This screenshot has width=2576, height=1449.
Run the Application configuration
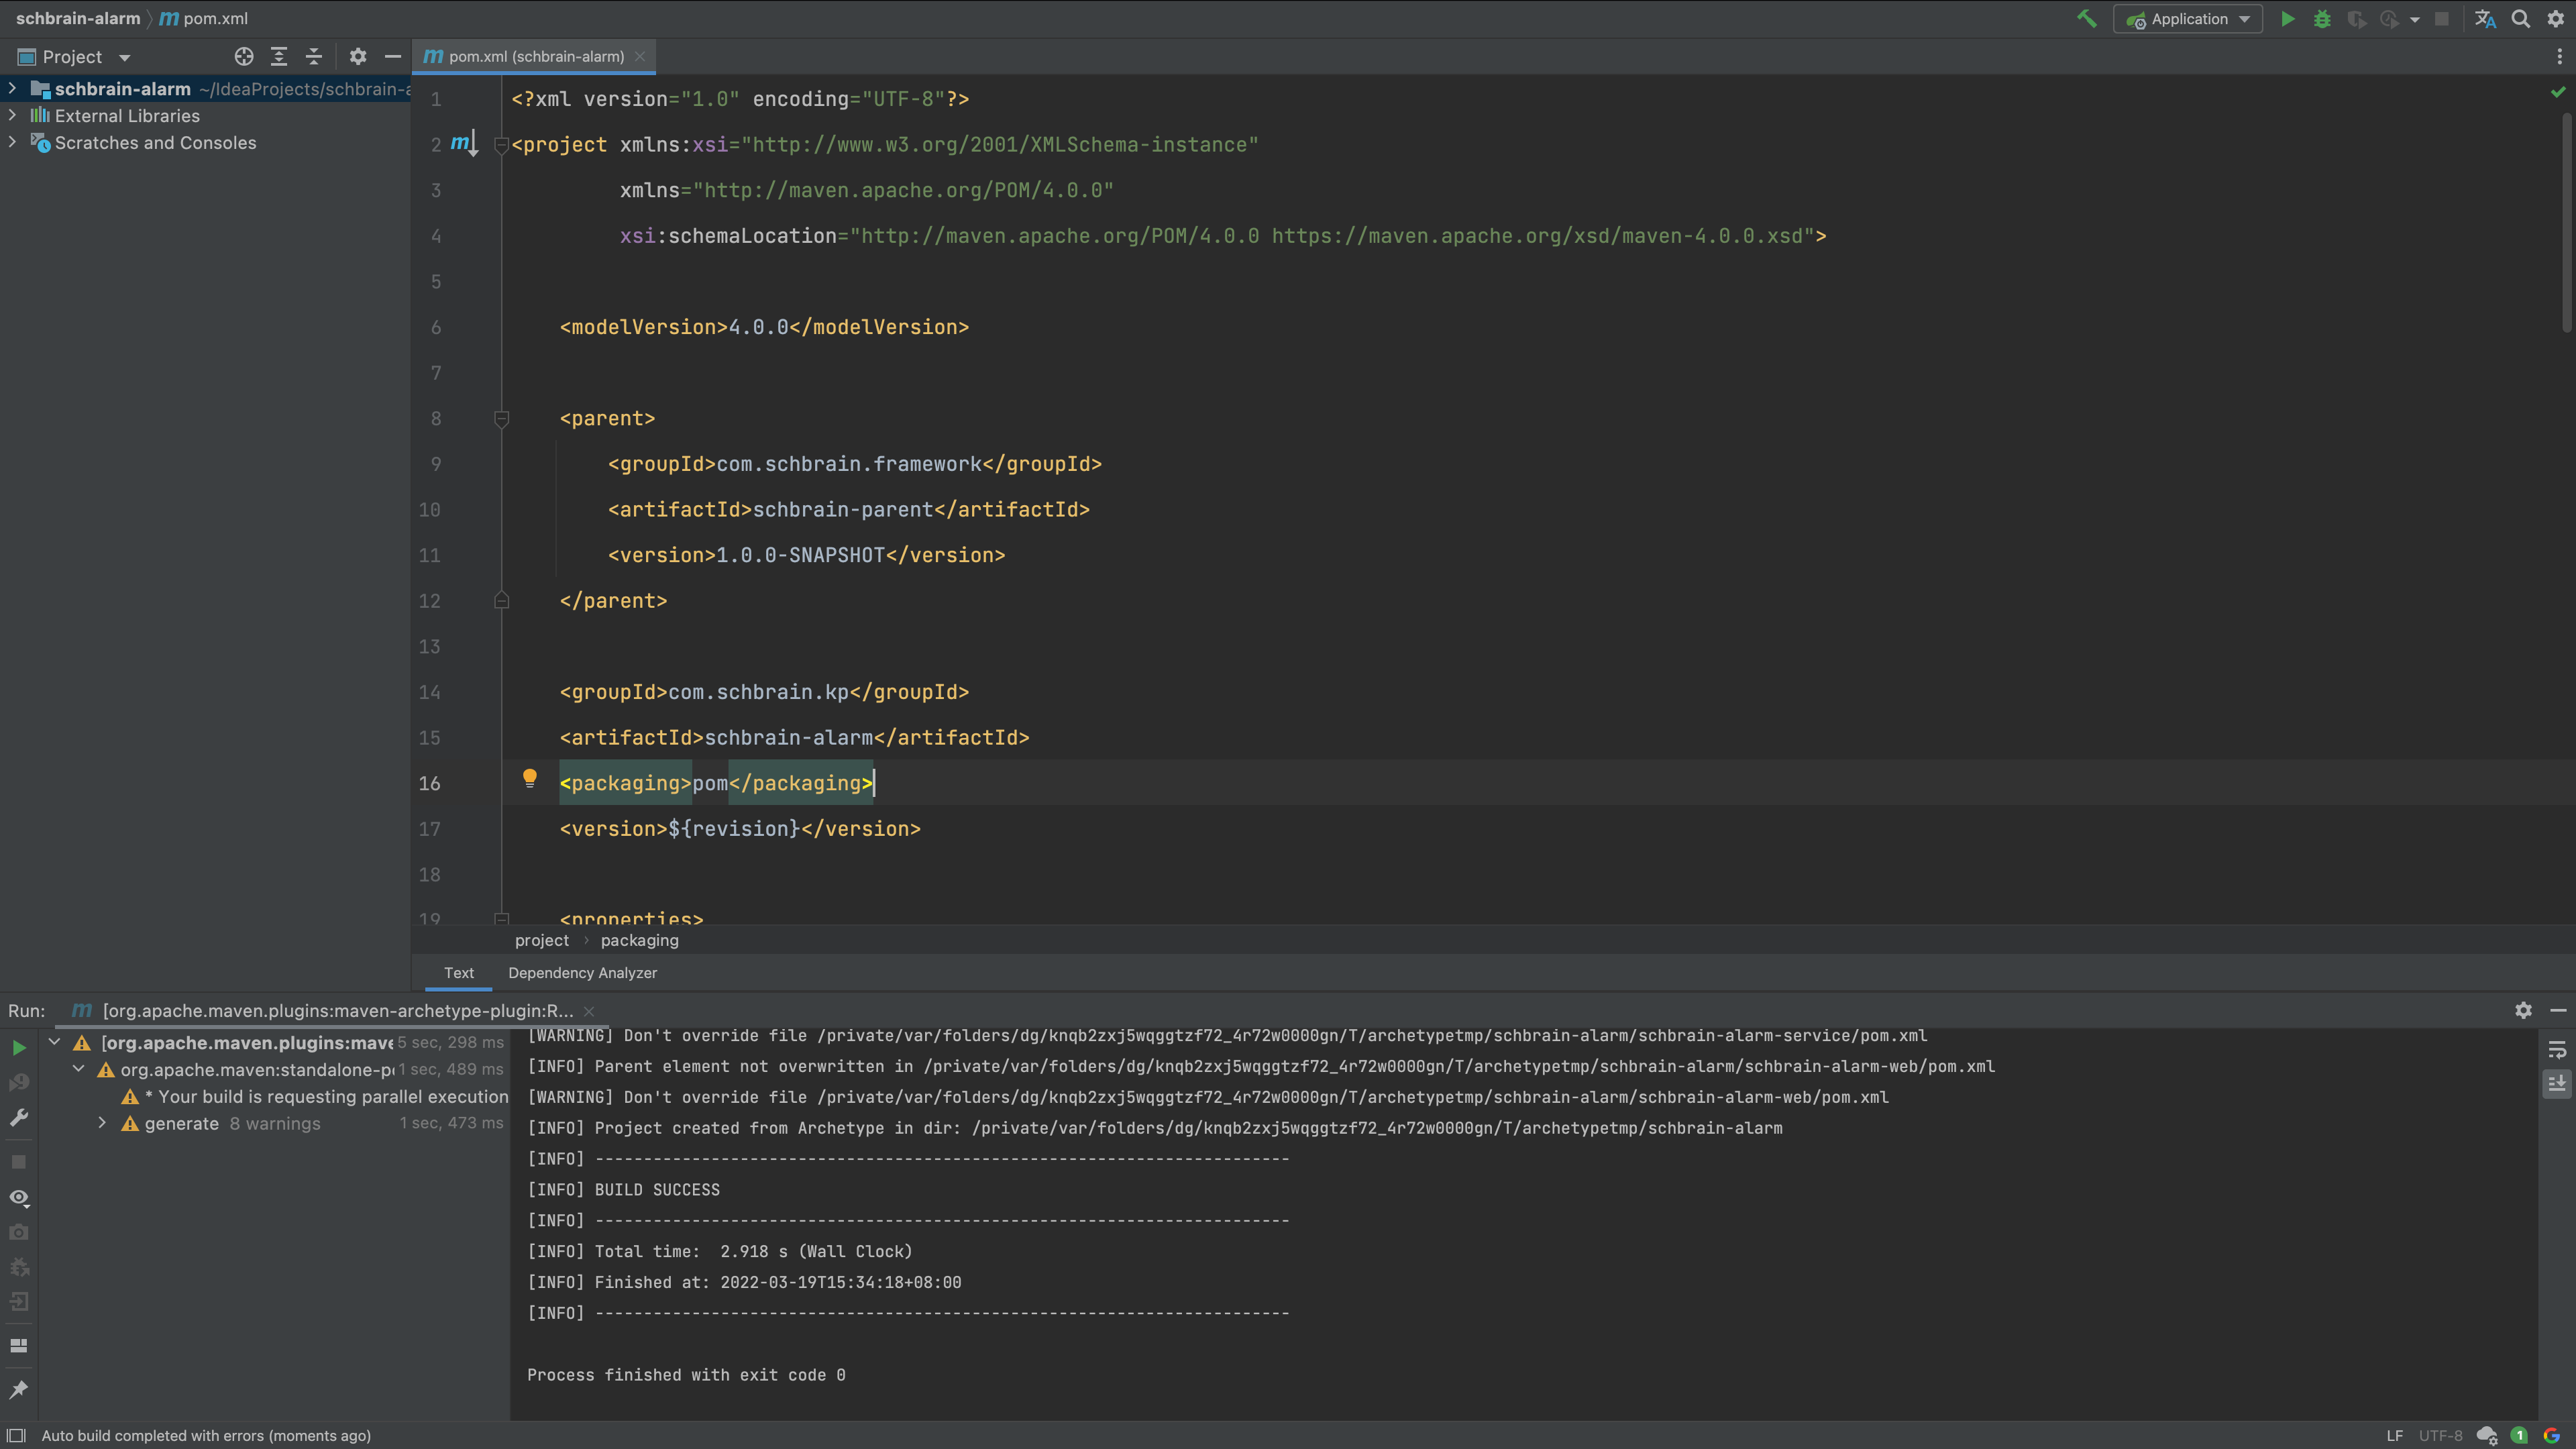point(2287,19)
